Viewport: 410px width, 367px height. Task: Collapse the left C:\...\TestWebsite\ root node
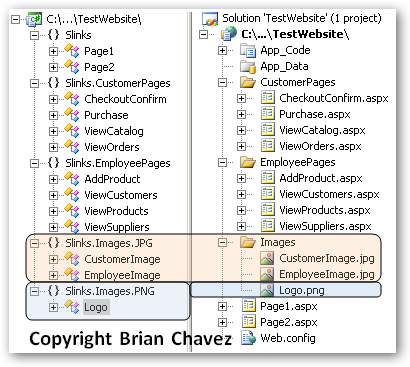(15, 19)
